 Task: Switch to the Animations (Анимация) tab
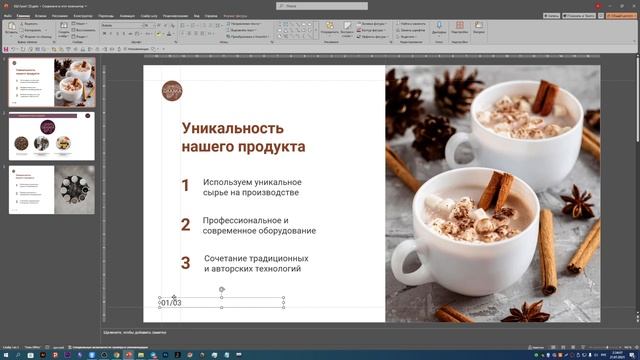(127, 16)
